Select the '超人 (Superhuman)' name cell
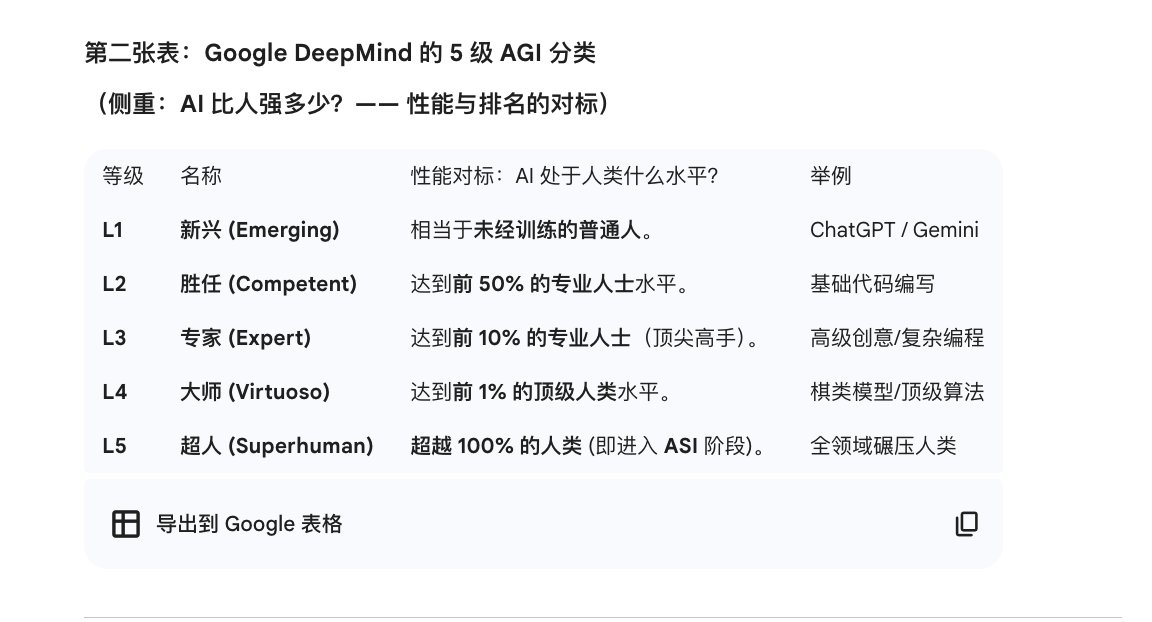 (x=276, y=446)
